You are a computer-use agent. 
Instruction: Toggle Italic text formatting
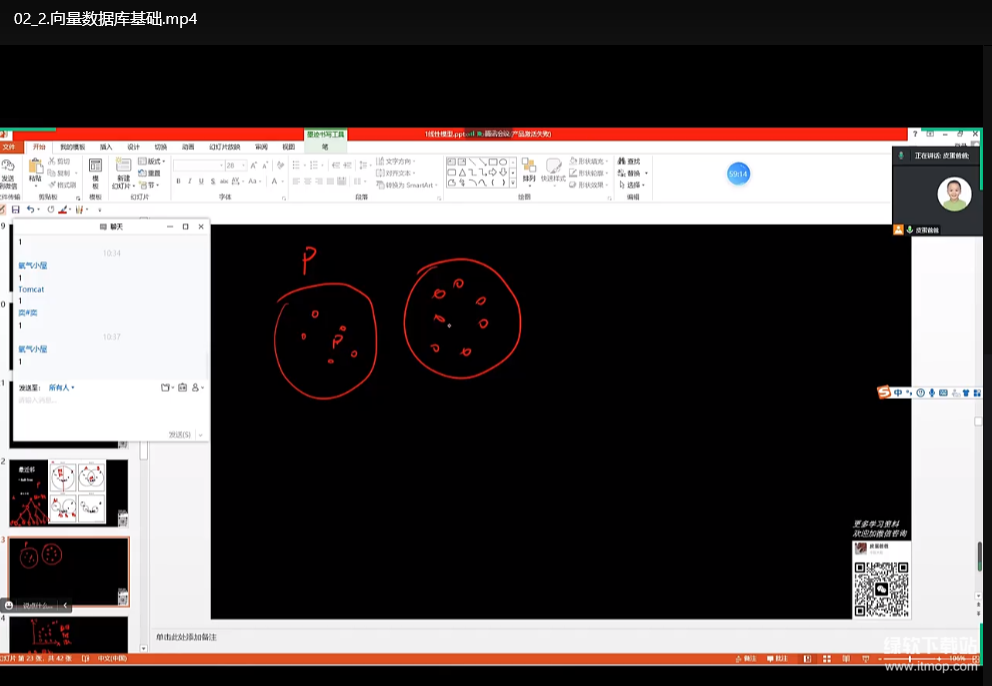click(189, 182)
